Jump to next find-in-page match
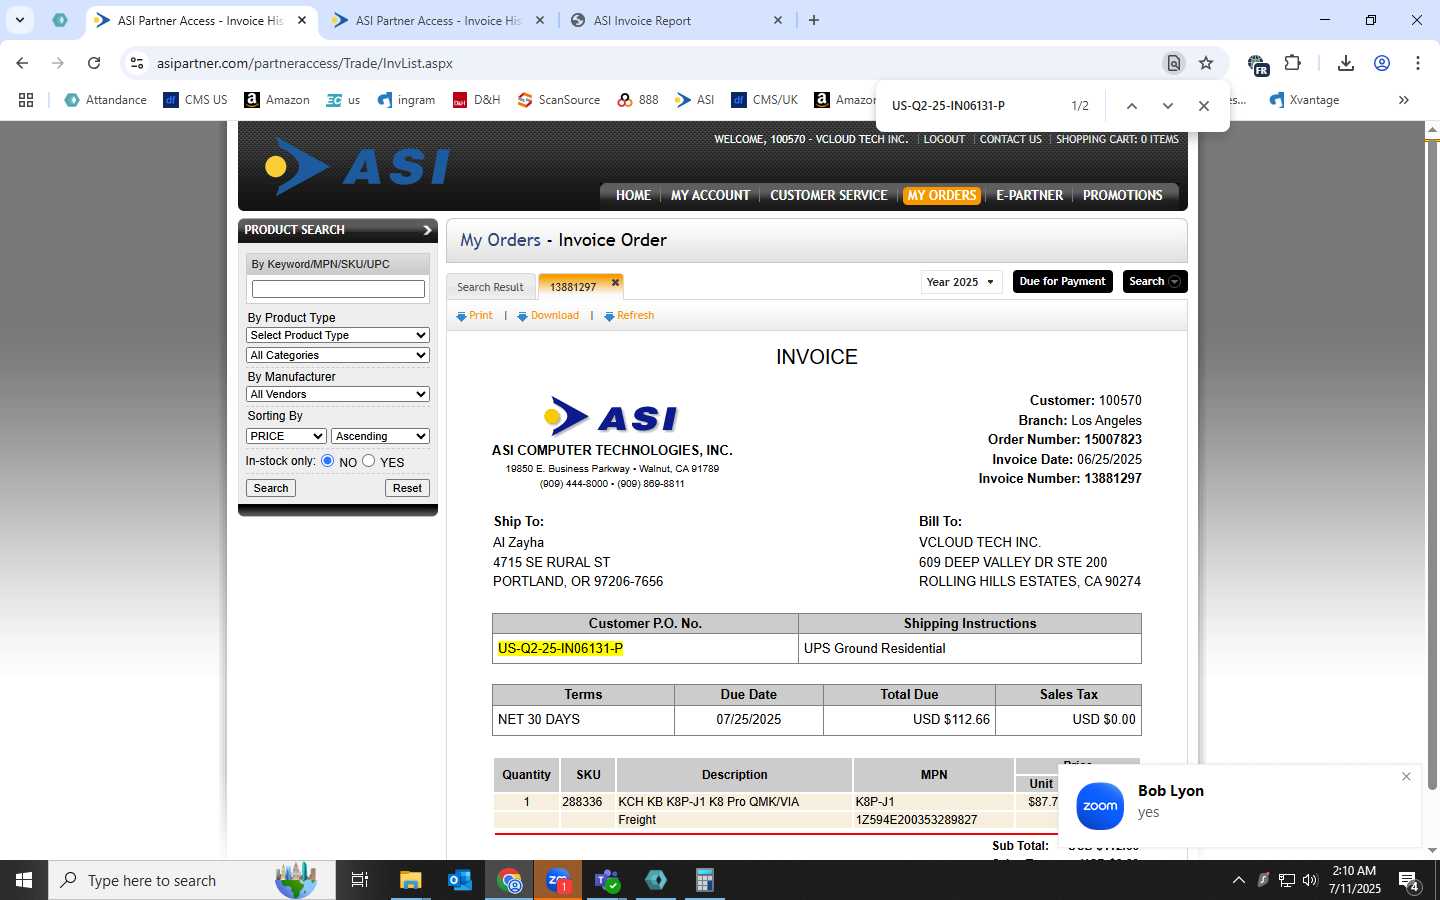 [x=1167, y=106]
